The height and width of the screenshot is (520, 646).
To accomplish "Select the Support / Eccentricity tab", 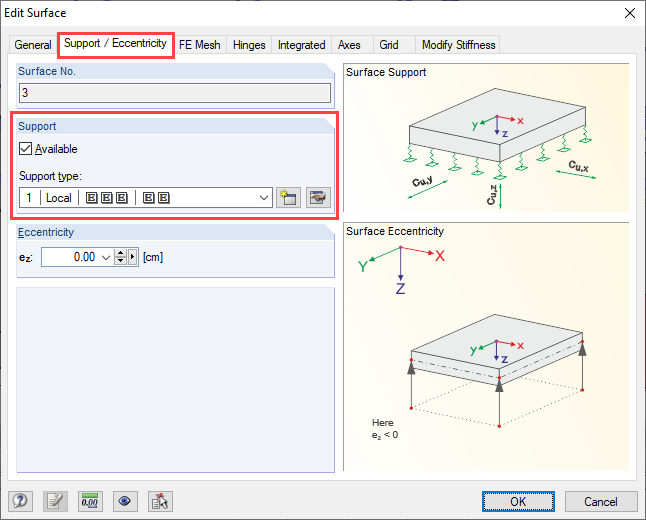I will point(116,44).
